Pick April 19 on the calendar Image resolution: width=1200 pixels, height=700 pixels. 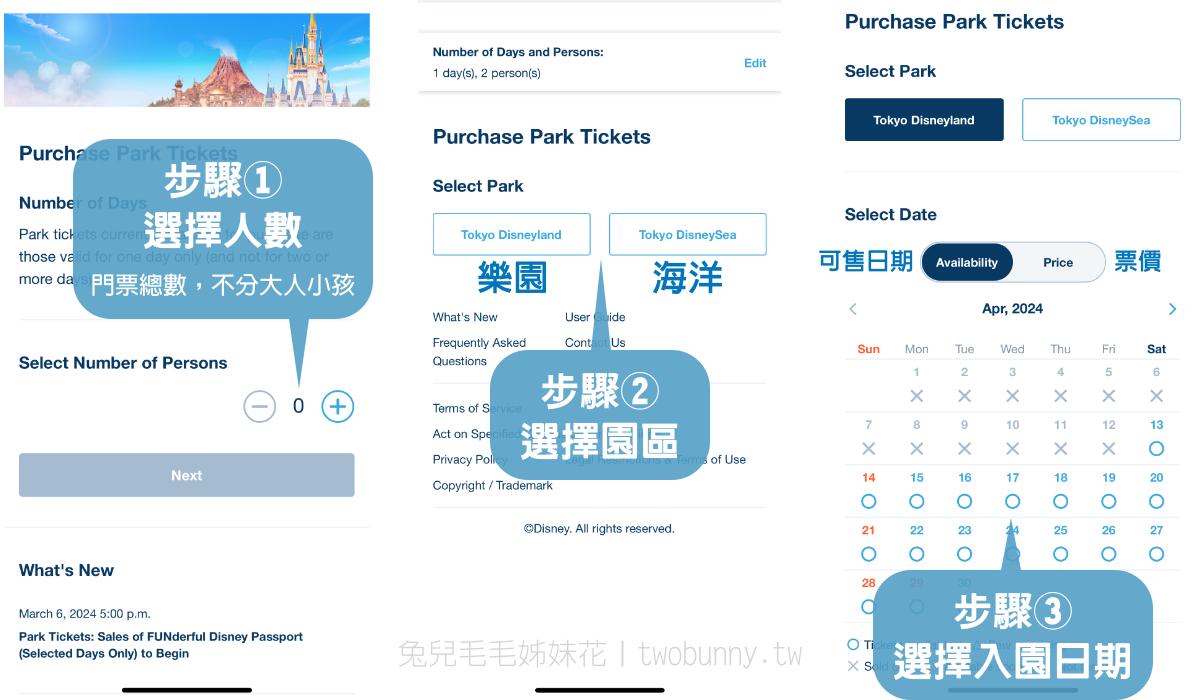coord(1109,490)
